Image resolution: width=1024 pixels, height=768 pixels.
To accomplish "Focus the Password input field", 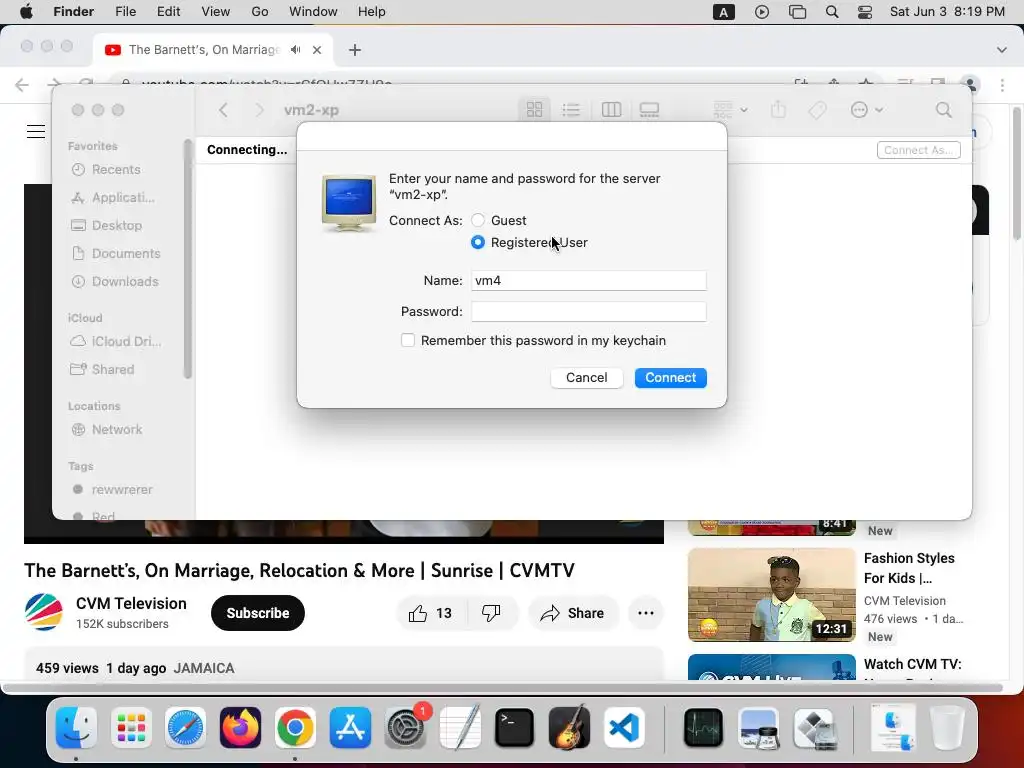I will (588, 312).
